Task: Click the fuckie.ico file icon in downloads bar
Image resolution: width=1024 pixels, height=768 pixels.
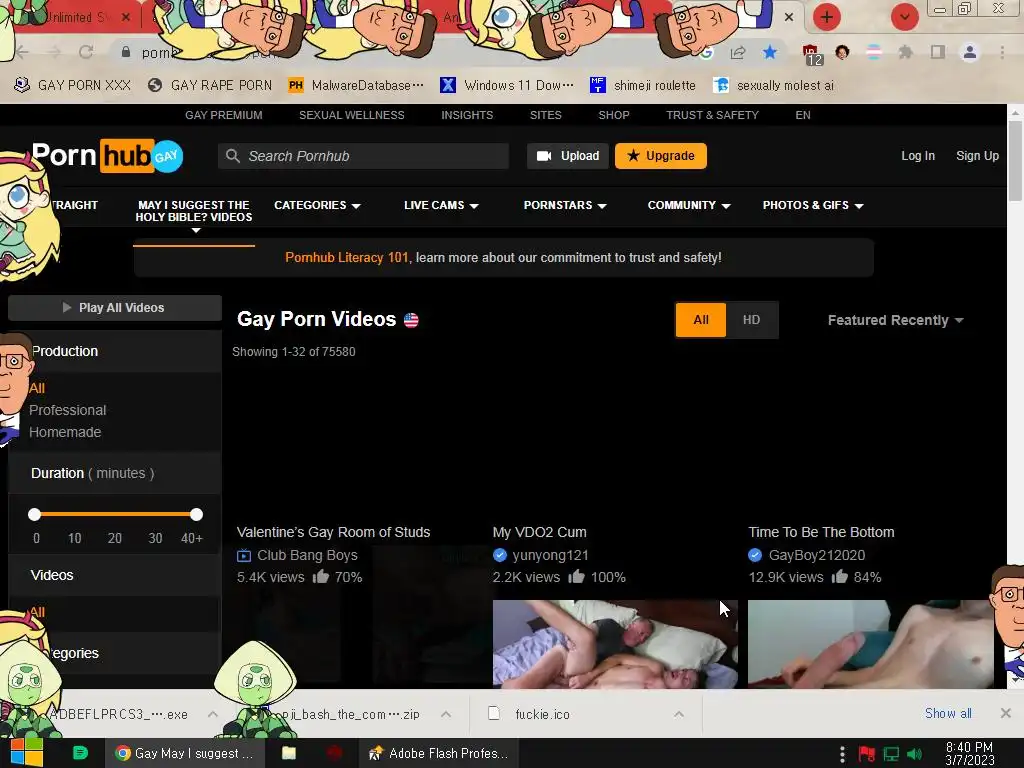Action: click(494, 713)
